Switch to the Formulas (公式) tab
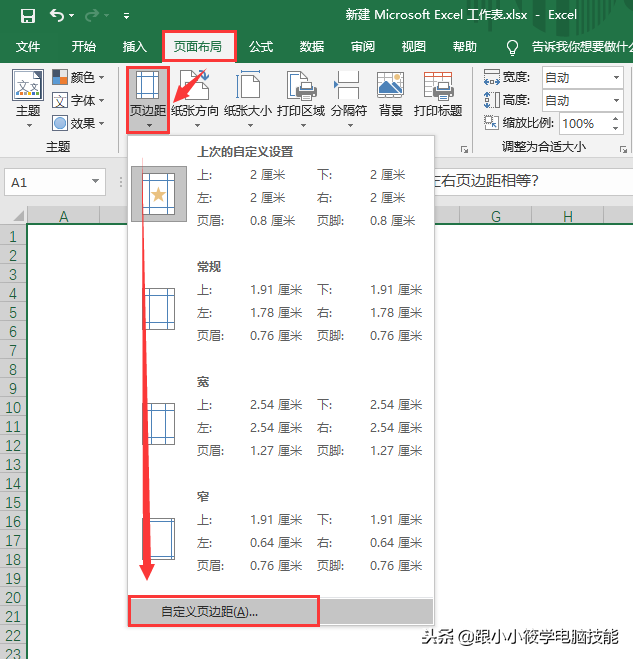633x659 pixels. [261, 46]
